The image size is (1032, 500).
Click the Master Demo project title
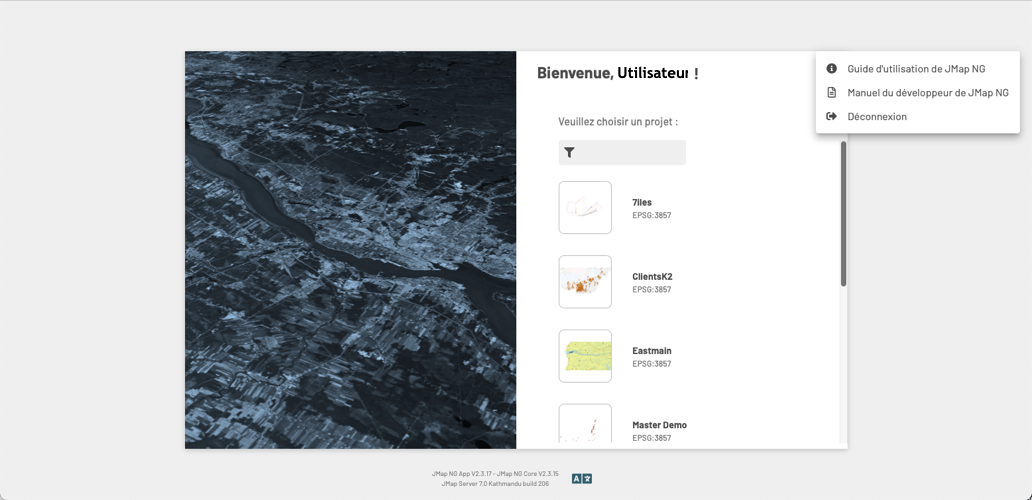click(659, 425)
